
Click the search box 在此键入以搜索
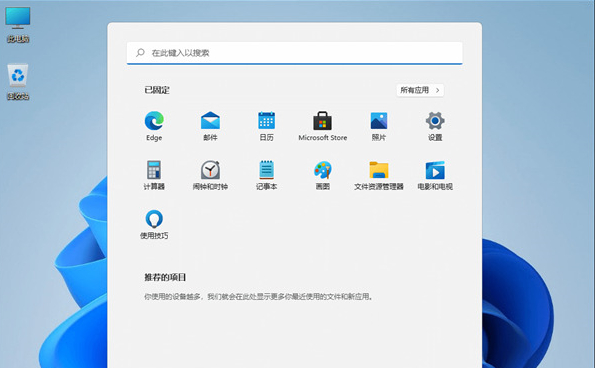(294, 53)
